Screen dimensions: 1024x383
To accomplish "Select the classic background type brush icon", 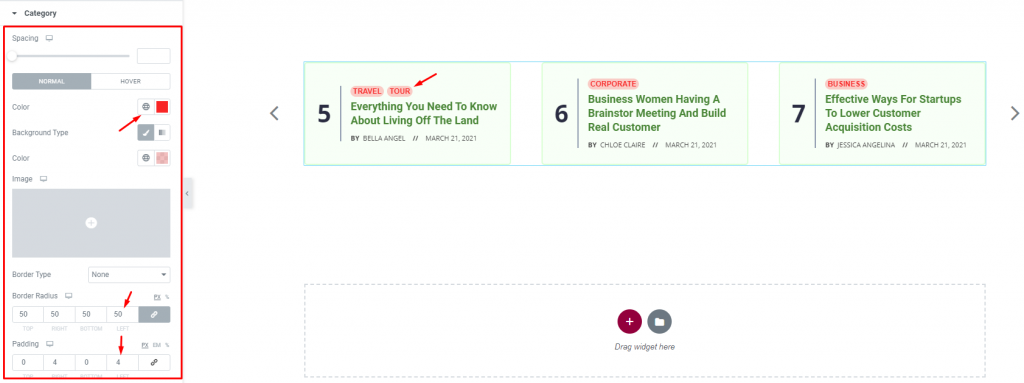I will tap(146, 133).
